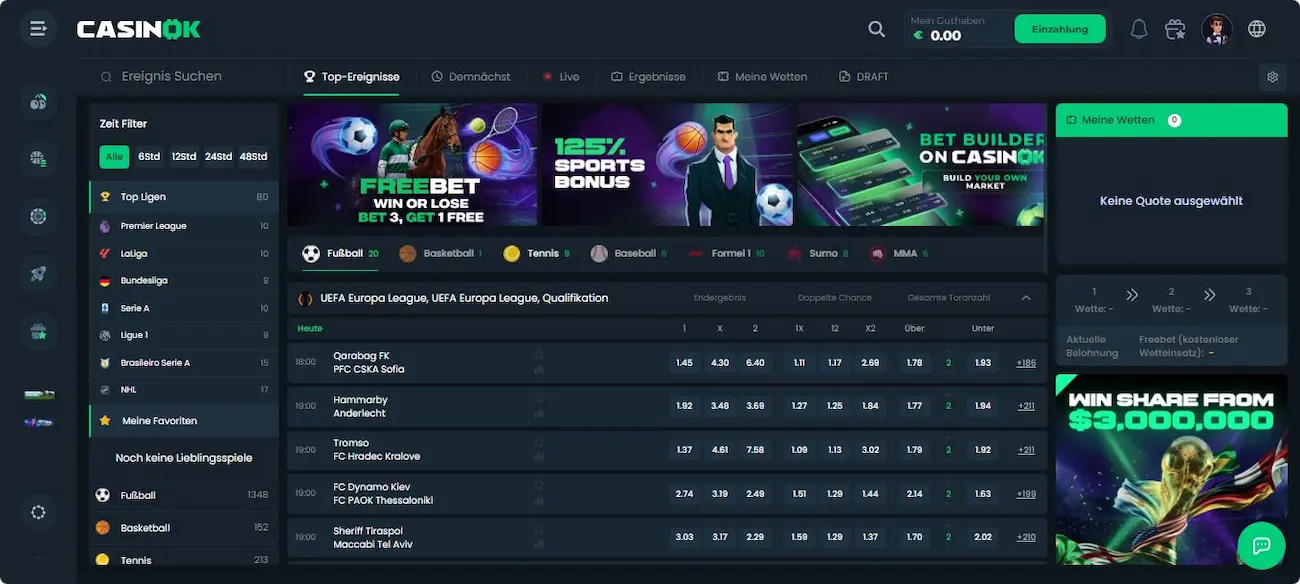This screenshot has width=1300, height=584.
Task: Click the blue car sidebar thumbnail
Action: pos(38,423)
